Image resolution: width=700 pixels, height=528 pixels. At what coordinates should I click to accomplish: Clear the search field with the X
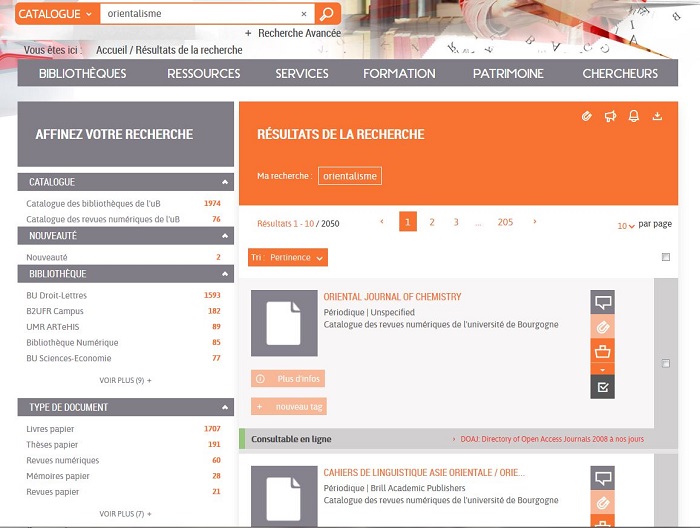pos(304,14)
